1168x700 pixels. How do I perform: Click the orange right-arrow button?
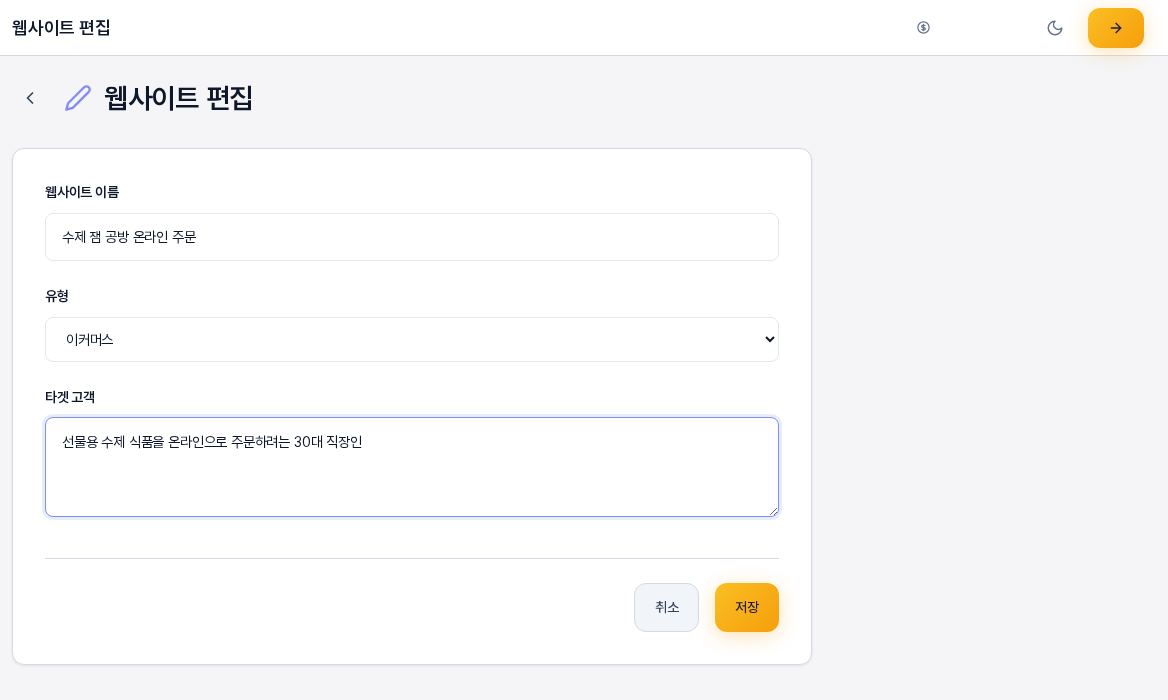coord(1115,28)
